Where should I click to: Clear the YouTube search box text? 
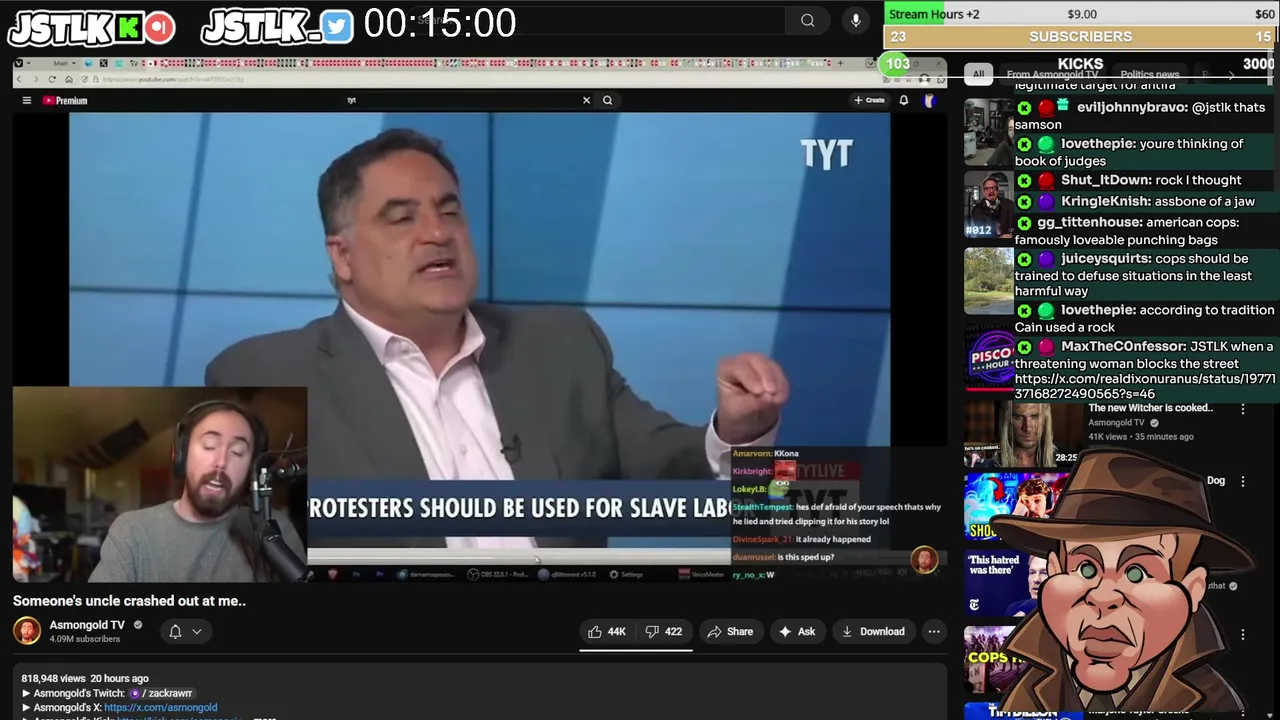pos(586,100)
